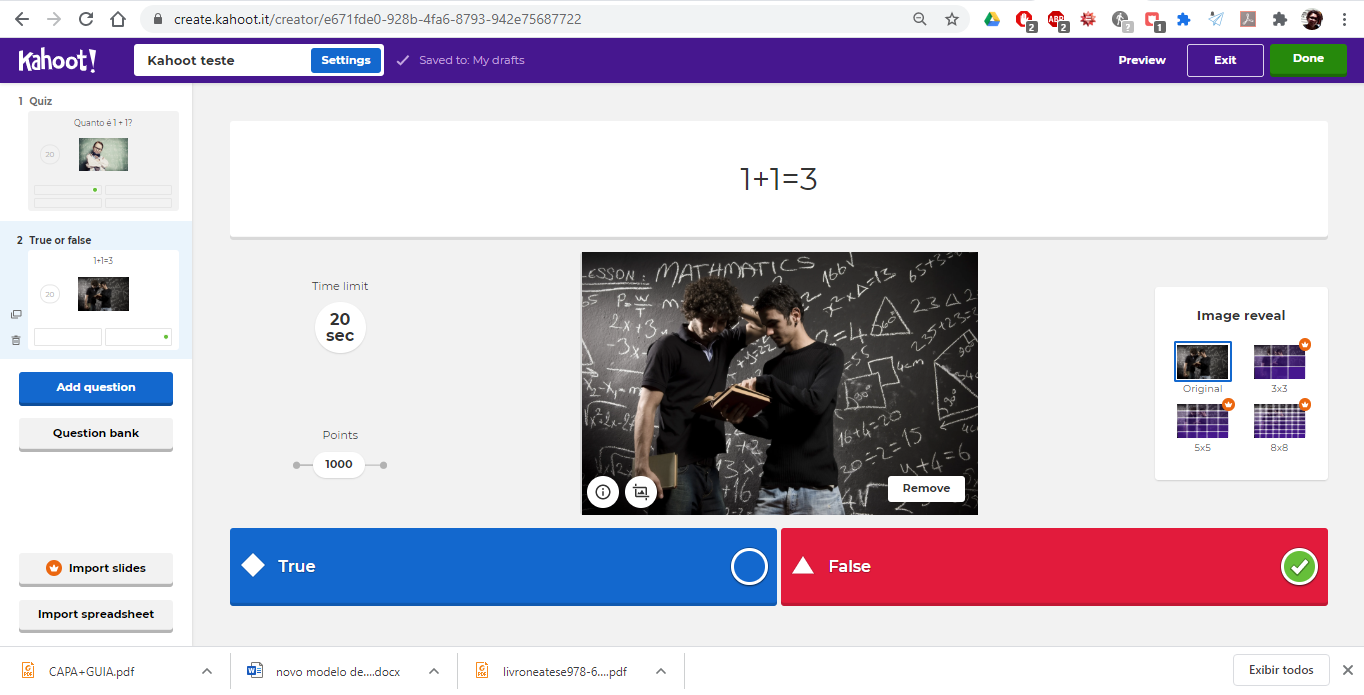Click the Add question button
The width and height of the screenshot is (1364, 695).
(95, 388)
